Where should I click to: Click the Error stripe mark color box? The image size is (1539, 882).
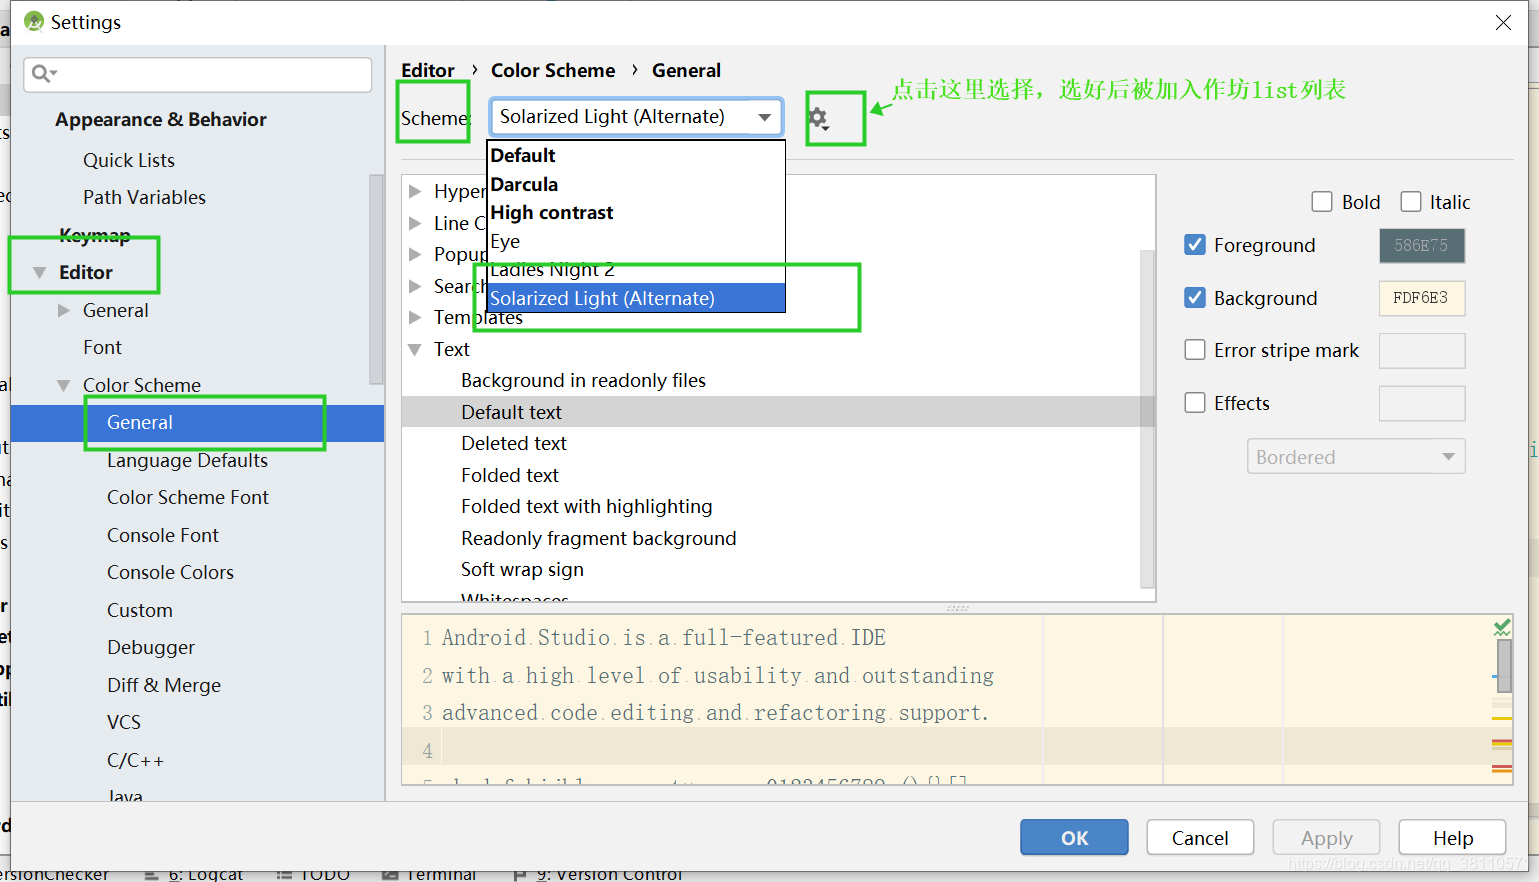click(1421, 350)
